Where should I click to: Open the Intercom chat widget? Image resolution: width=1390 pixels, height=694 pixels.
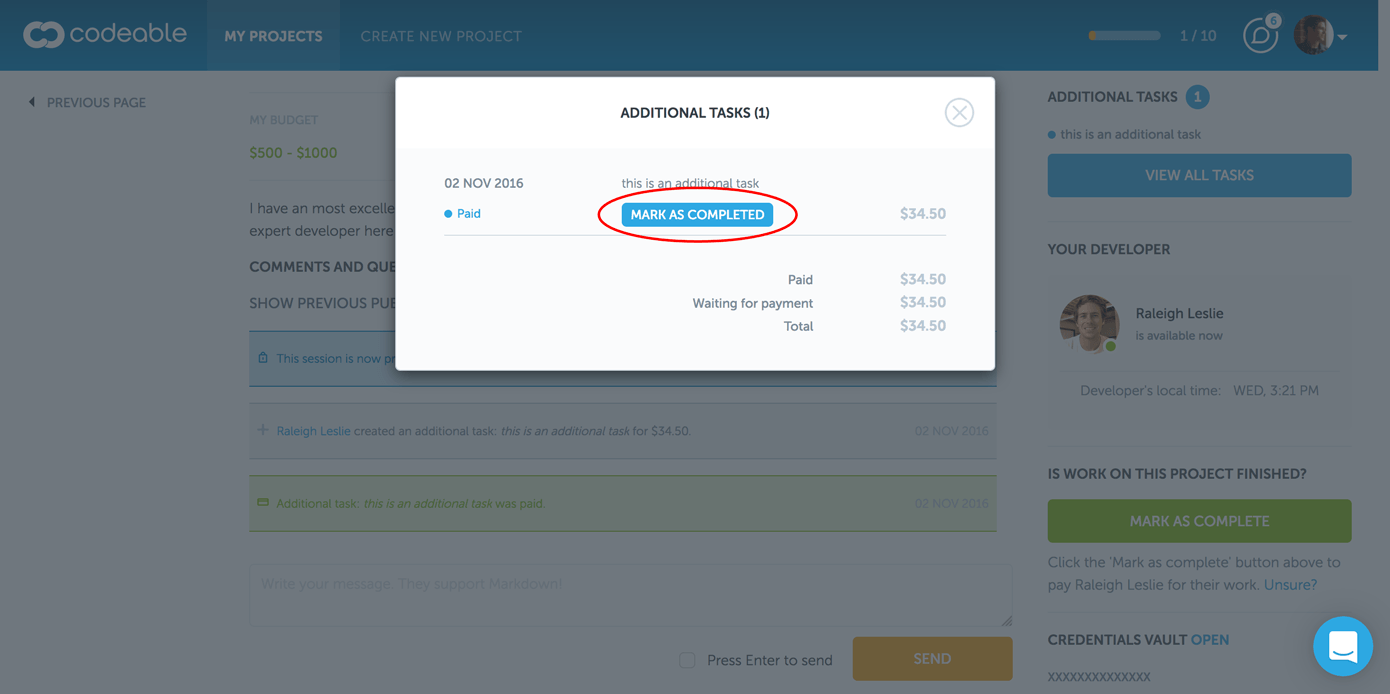(x=1342, y=646)
